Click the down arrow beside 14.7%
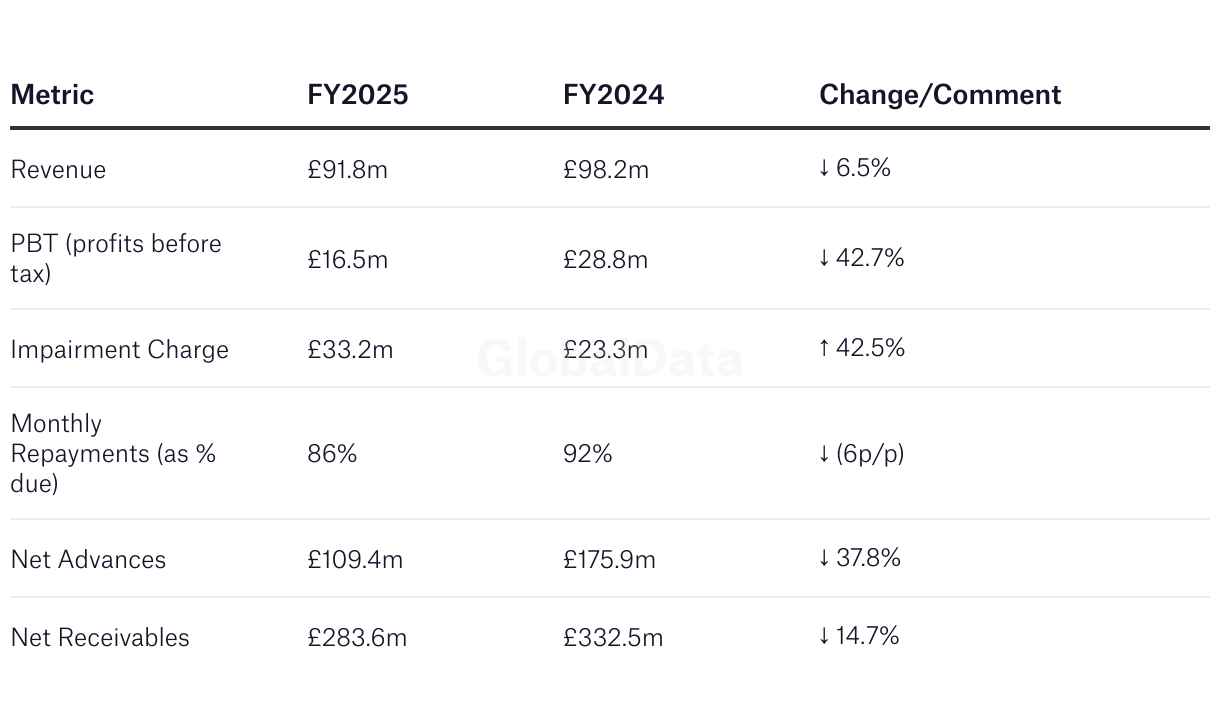This screenshot has height=716, width=1220. pos(824,636)
